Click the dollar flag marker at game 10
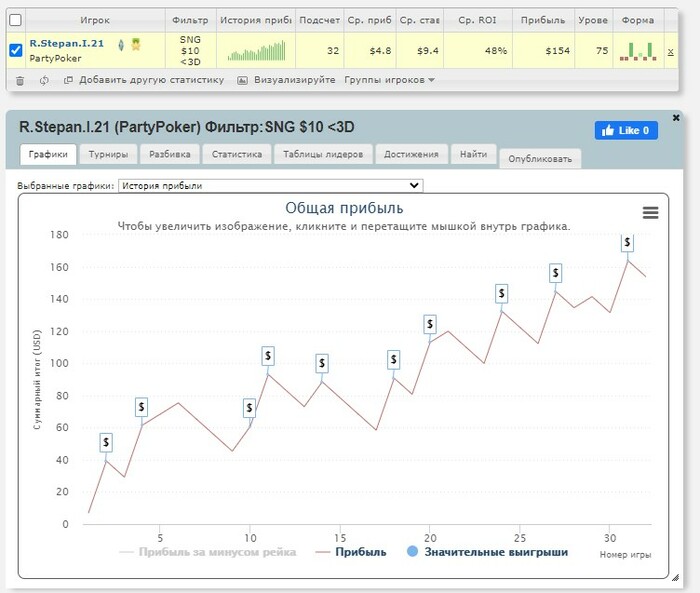The image size is (700, 593). [x=249, y=408]
